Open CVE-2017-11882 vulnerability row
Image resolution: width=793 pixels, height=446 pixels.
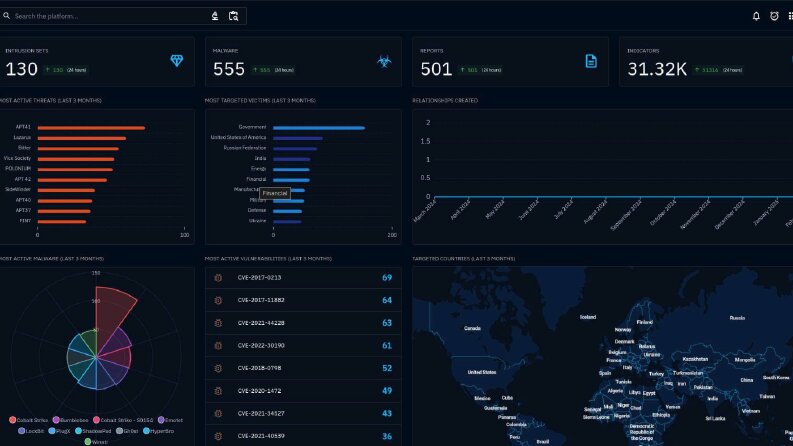[303, 300]
